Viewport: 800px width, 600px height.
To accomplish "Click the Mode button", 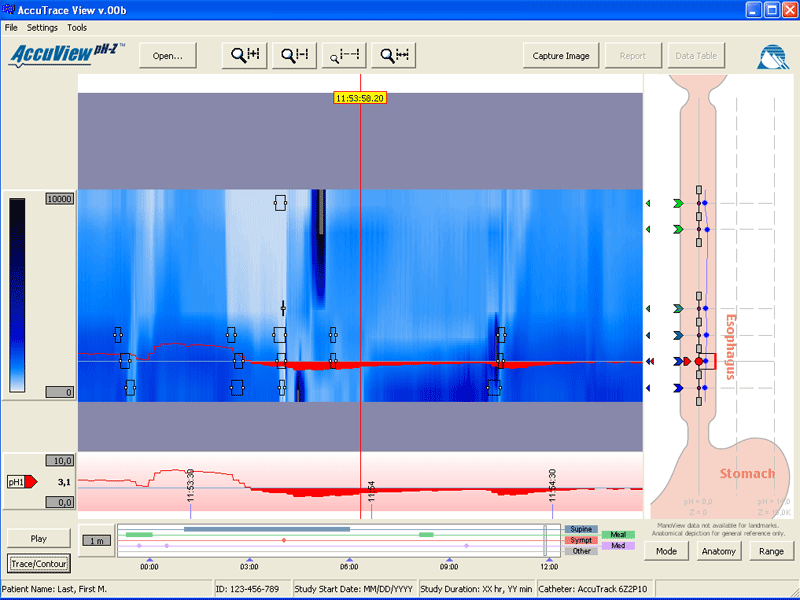I will tap(666, 551).
